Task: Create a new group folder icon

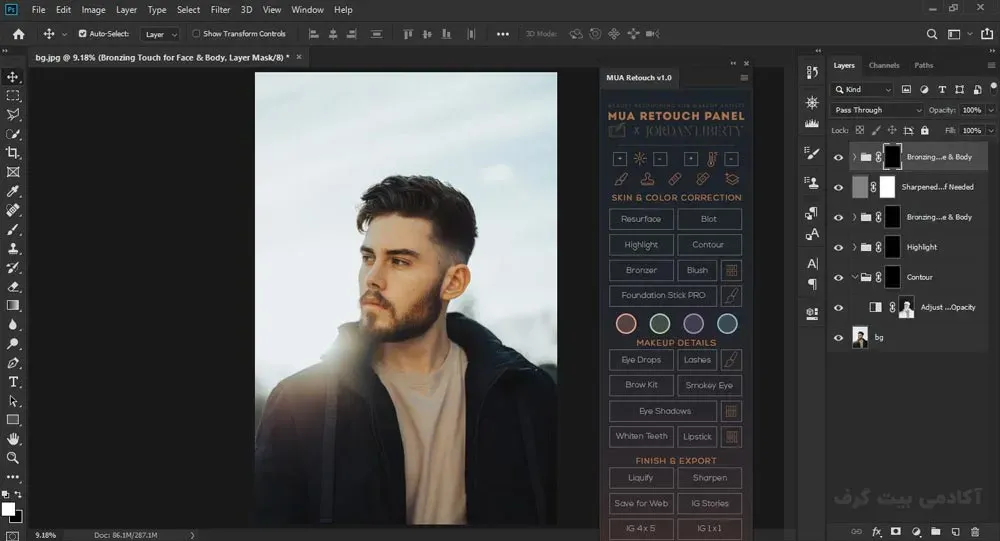Action: click(x=936, y=531)
